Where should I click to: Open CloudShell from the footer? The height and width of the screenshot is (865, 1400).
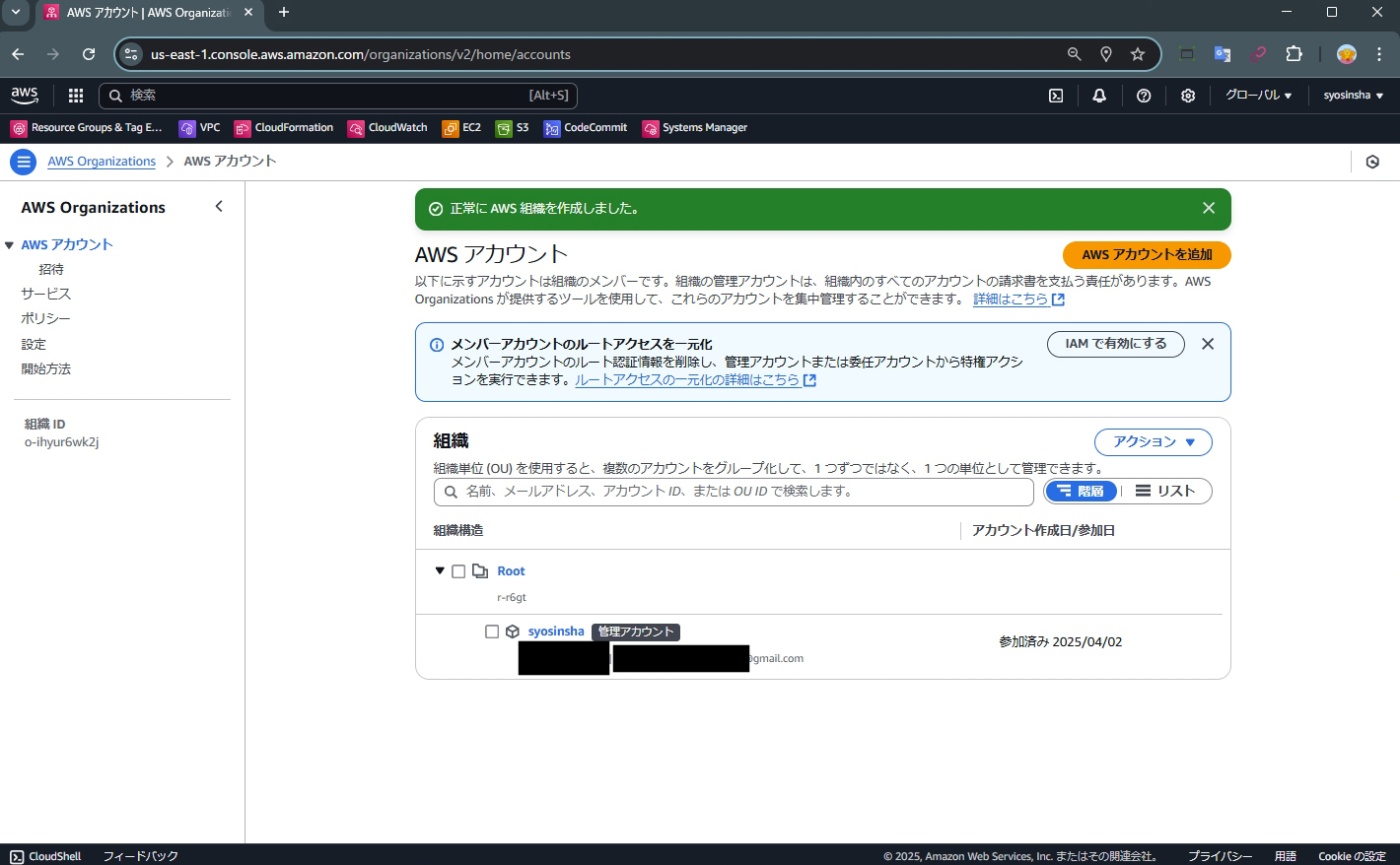pyautogui.click(x=46, y=856)
